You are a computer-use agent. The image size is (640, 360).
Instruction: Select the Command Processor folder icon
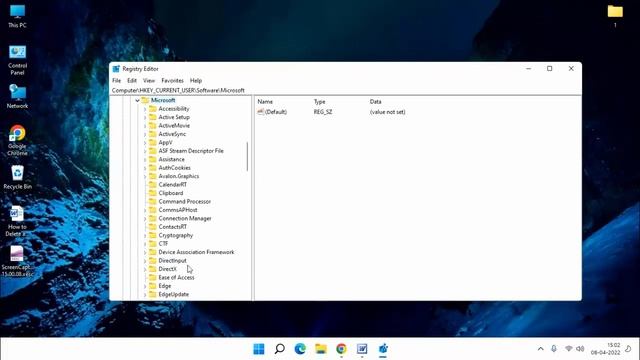(x=153, y=202)
